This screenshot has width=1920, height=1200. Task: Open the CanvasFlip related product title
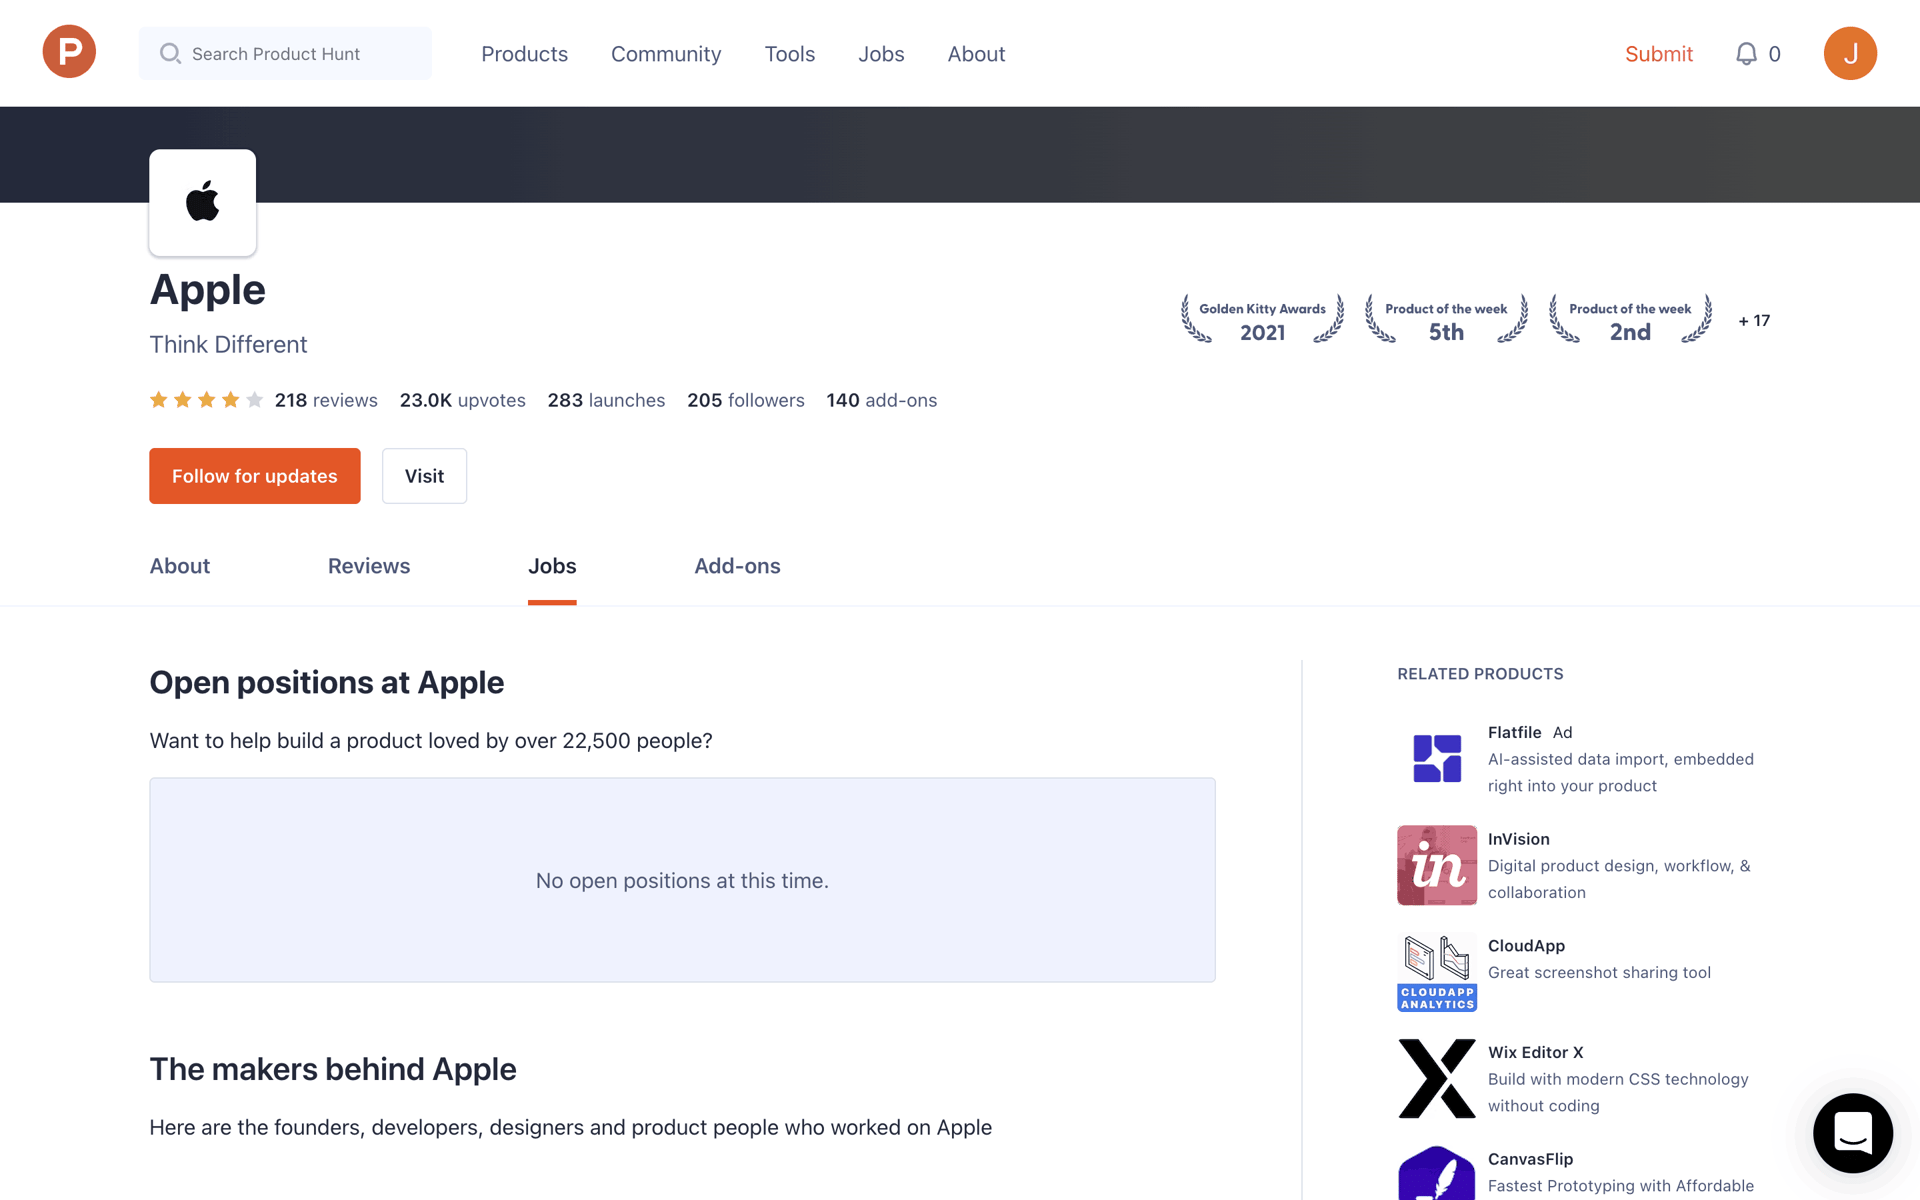(1531, 1159)
